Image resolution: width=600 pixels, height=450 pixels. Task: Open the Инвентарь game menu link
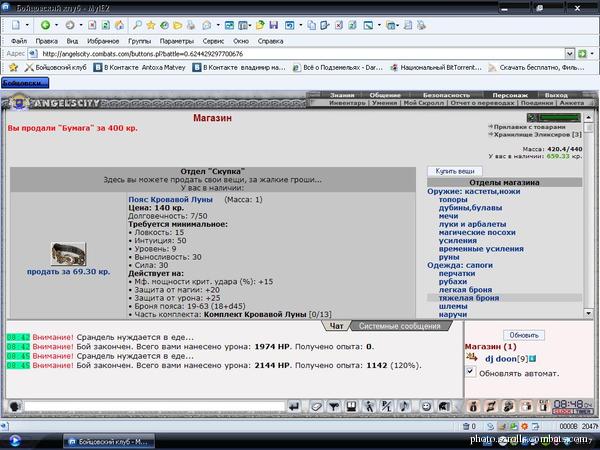pos(347,103)
